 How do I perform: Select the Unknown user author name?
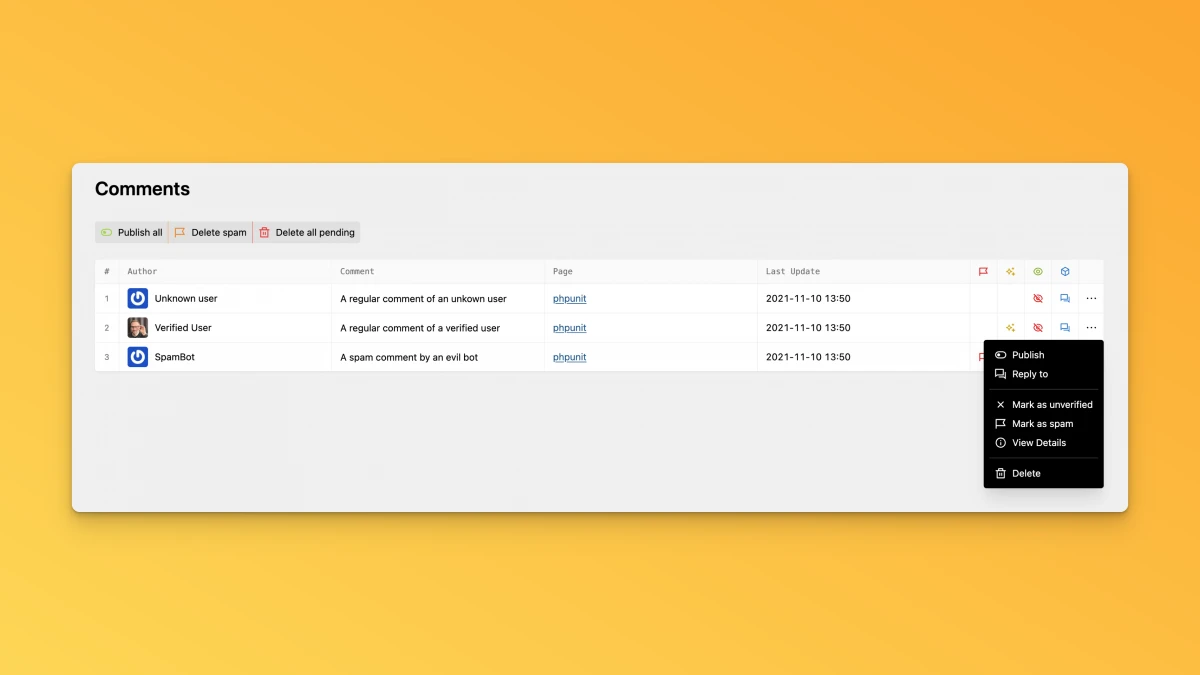[x=186, y=298]
